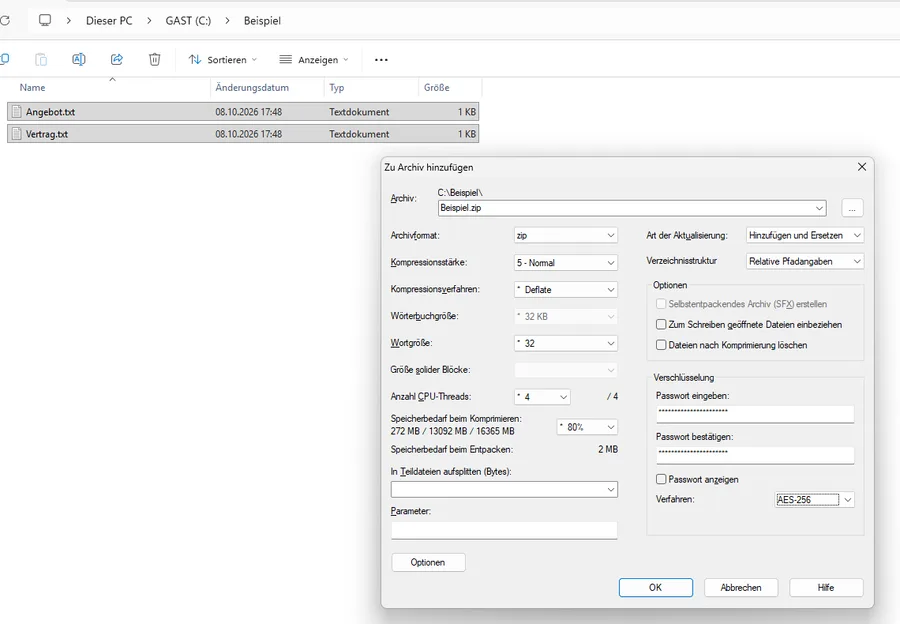This screenshot has width=900, height=624.
Task: Click the chevron between GAST (C:) and Beispiel
Action: 227,21
